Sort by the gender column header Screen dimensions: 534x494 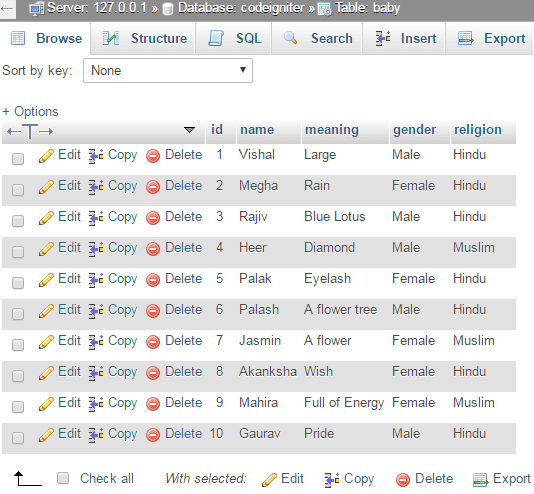pyautogui.click(x=414, y=130)
